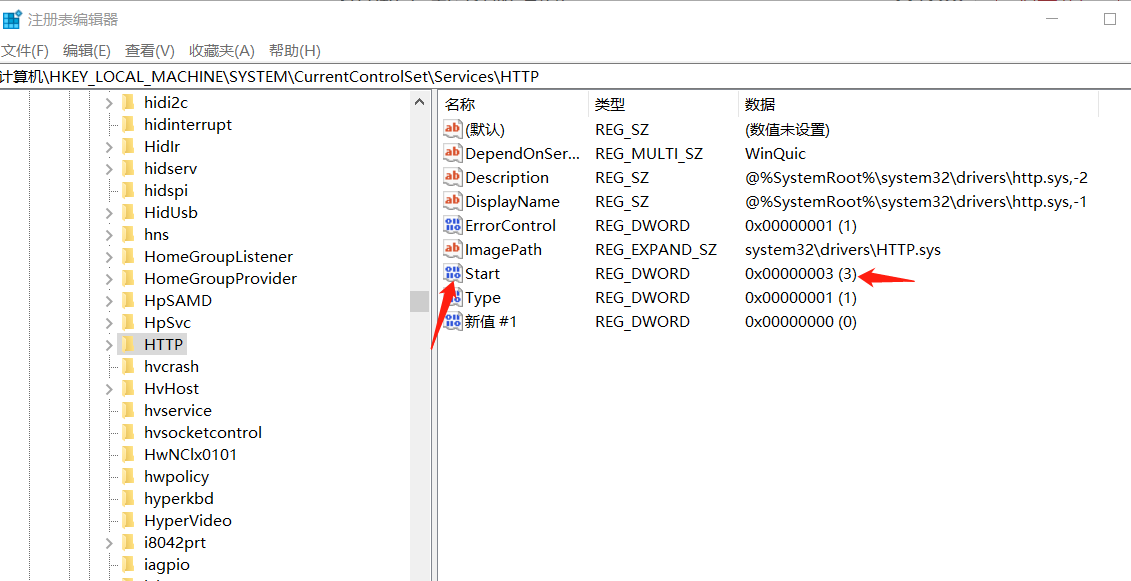Click the registry path address bar
This screenshot has height=581, width=1131.
click(566, 76)
